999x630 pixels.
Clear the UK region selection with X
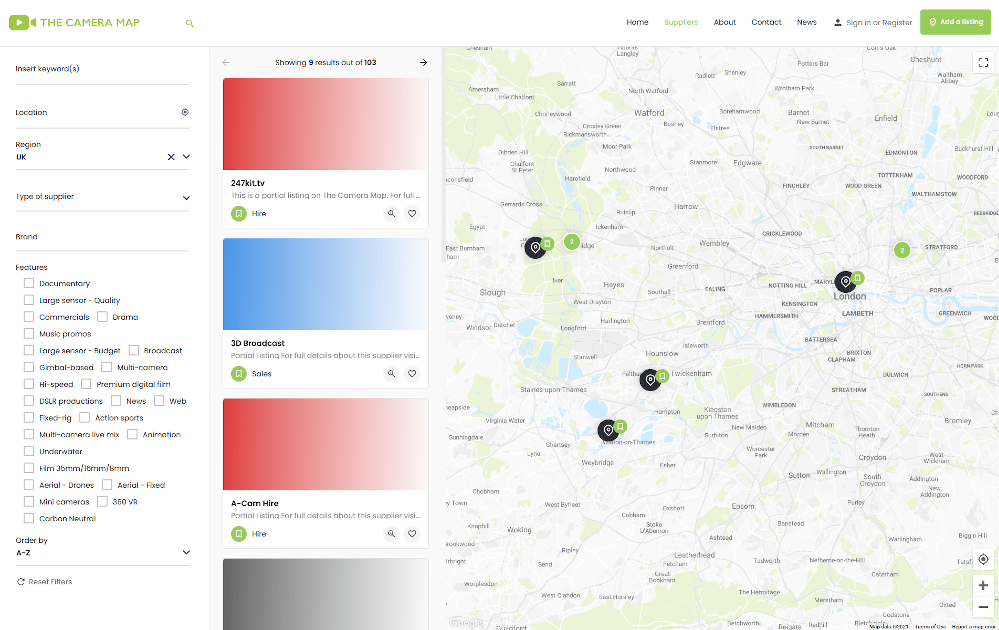pos(171,157)
